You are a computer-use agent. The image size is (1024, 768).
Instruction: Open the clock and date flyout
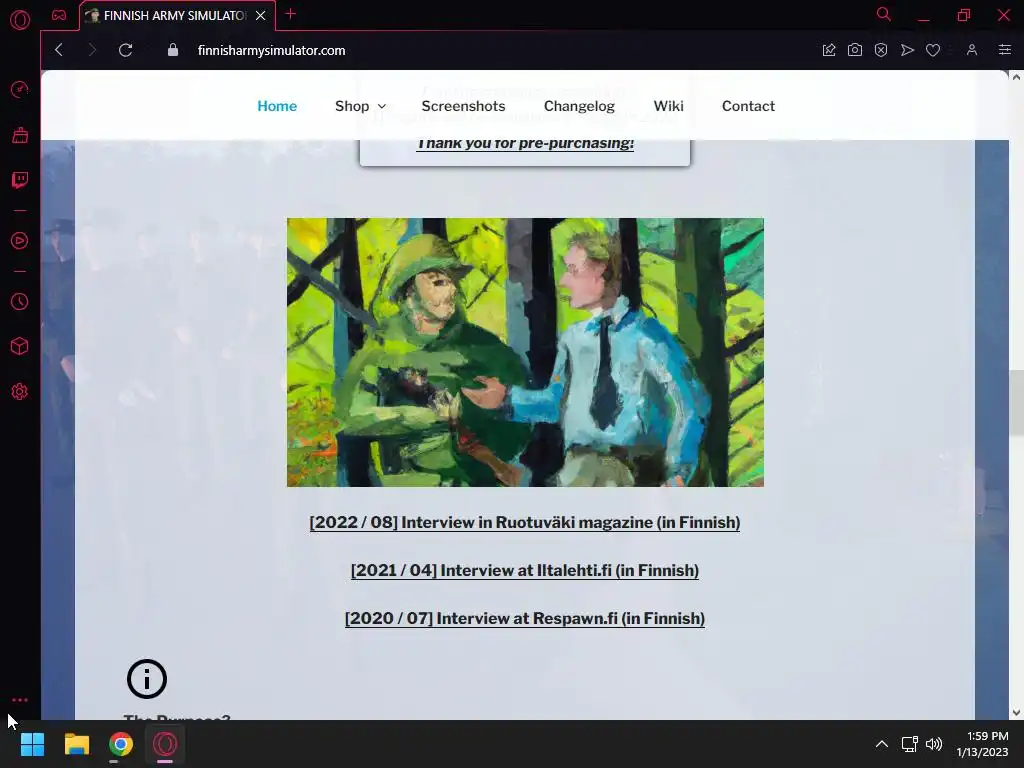(x=982, y=744)
